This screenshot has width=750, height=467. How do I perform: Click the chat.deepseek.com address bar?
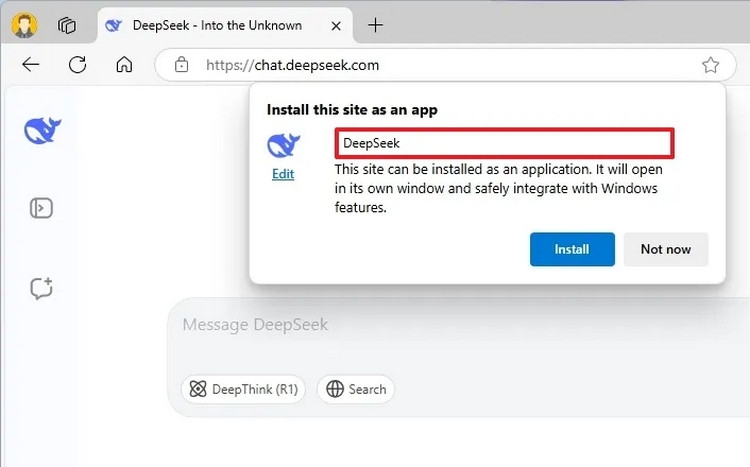pyautogui.click(x=445, y=65)
